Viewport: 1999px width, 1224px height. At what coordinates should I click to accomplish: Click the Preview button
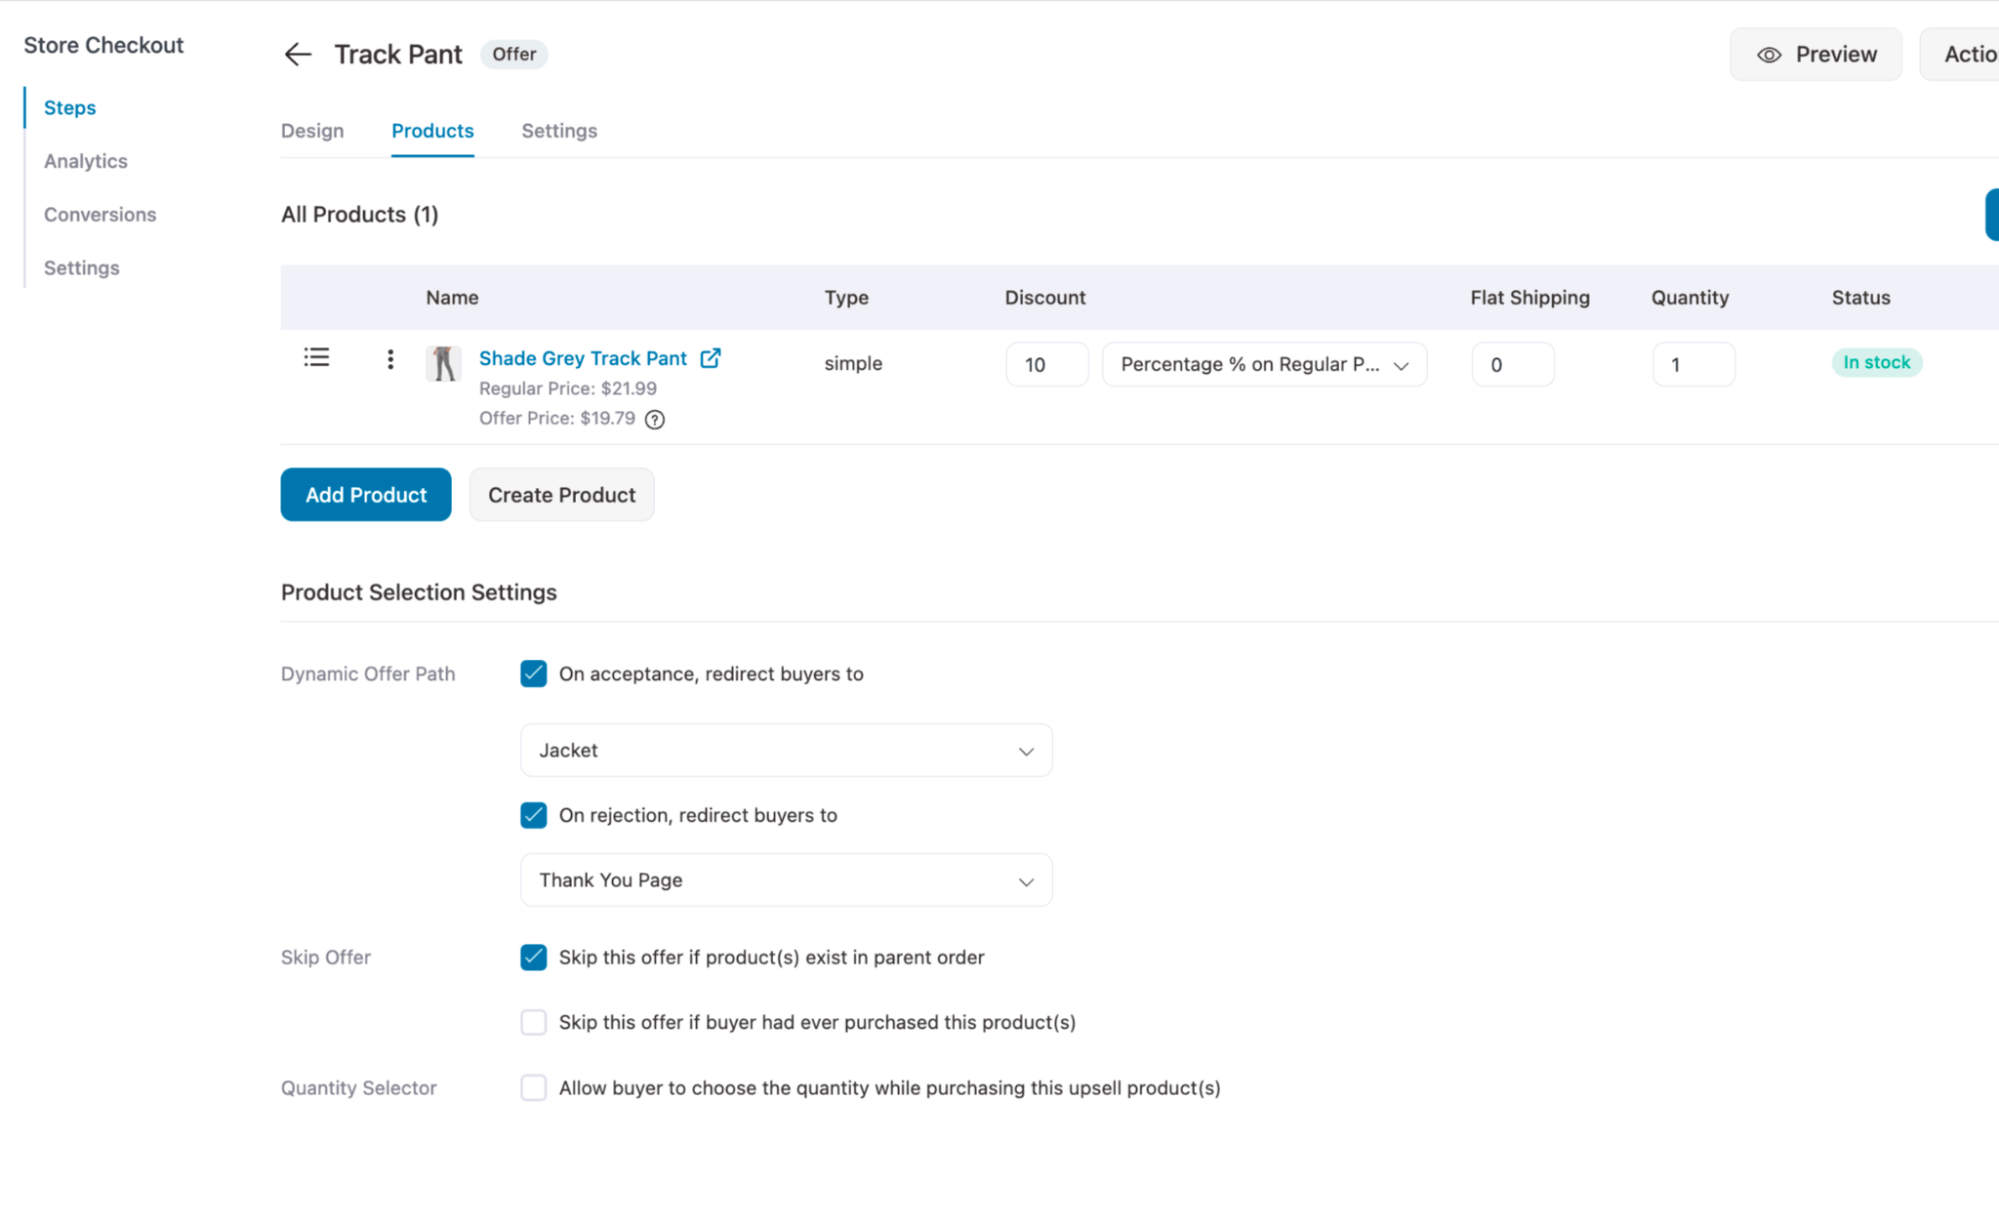[x=1816, y=55]
